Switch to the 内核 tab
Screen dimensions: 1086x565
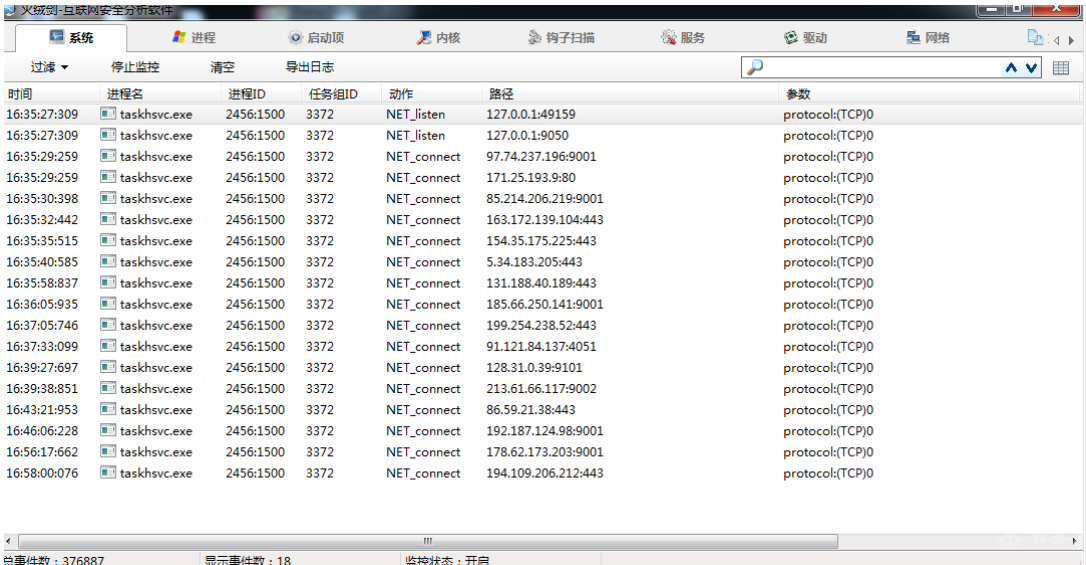438,37
